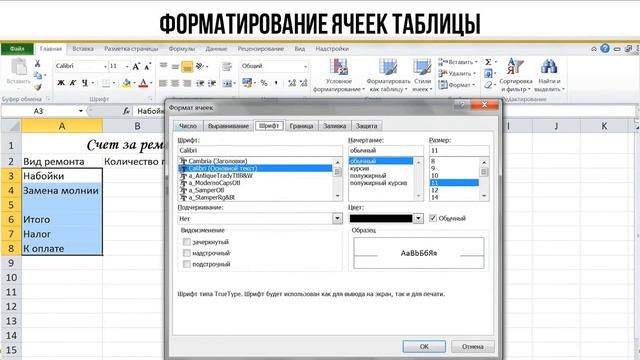This screenshot has width=640, height=360.
Task: Open the Цвет color dropdown arrow
Action: click(x=418, y=218)
